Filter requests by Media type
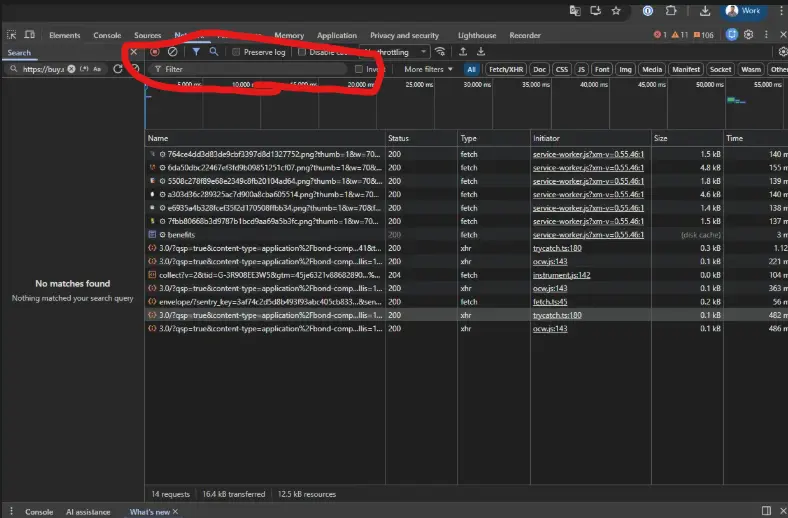 point(652,69)
